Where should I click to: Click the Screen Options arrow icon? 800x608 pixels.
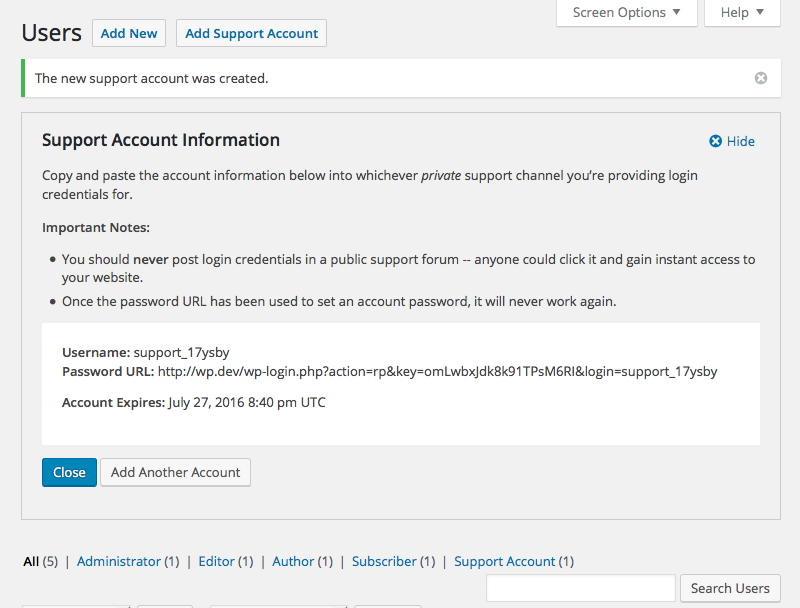pos(677,12)
